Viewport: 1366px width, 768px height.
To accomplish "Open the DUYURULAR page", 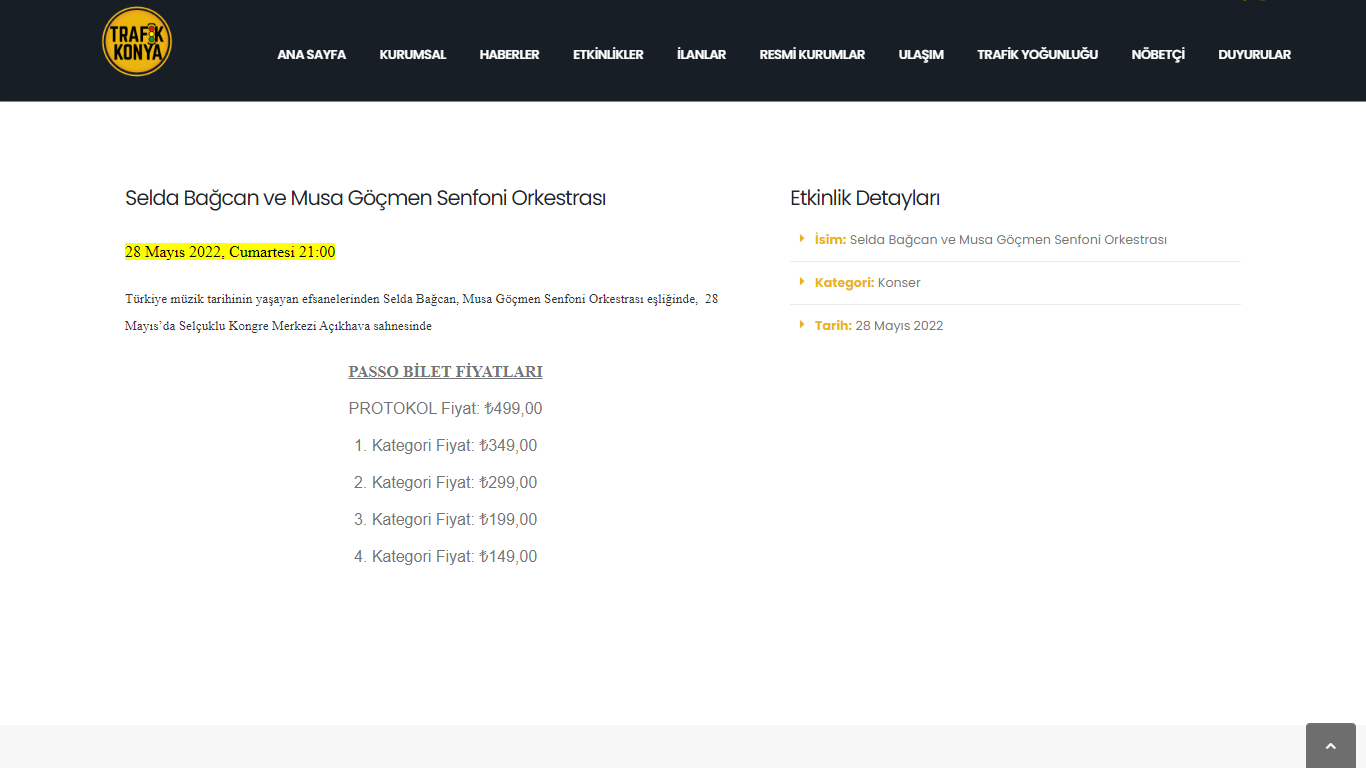I will click(1254, 55).
